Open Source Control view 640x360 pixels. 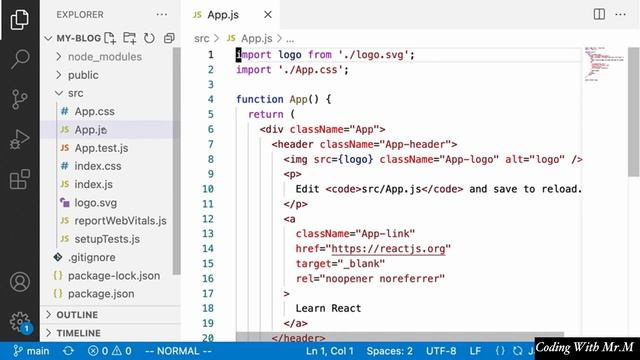click(x=20, y=99)
